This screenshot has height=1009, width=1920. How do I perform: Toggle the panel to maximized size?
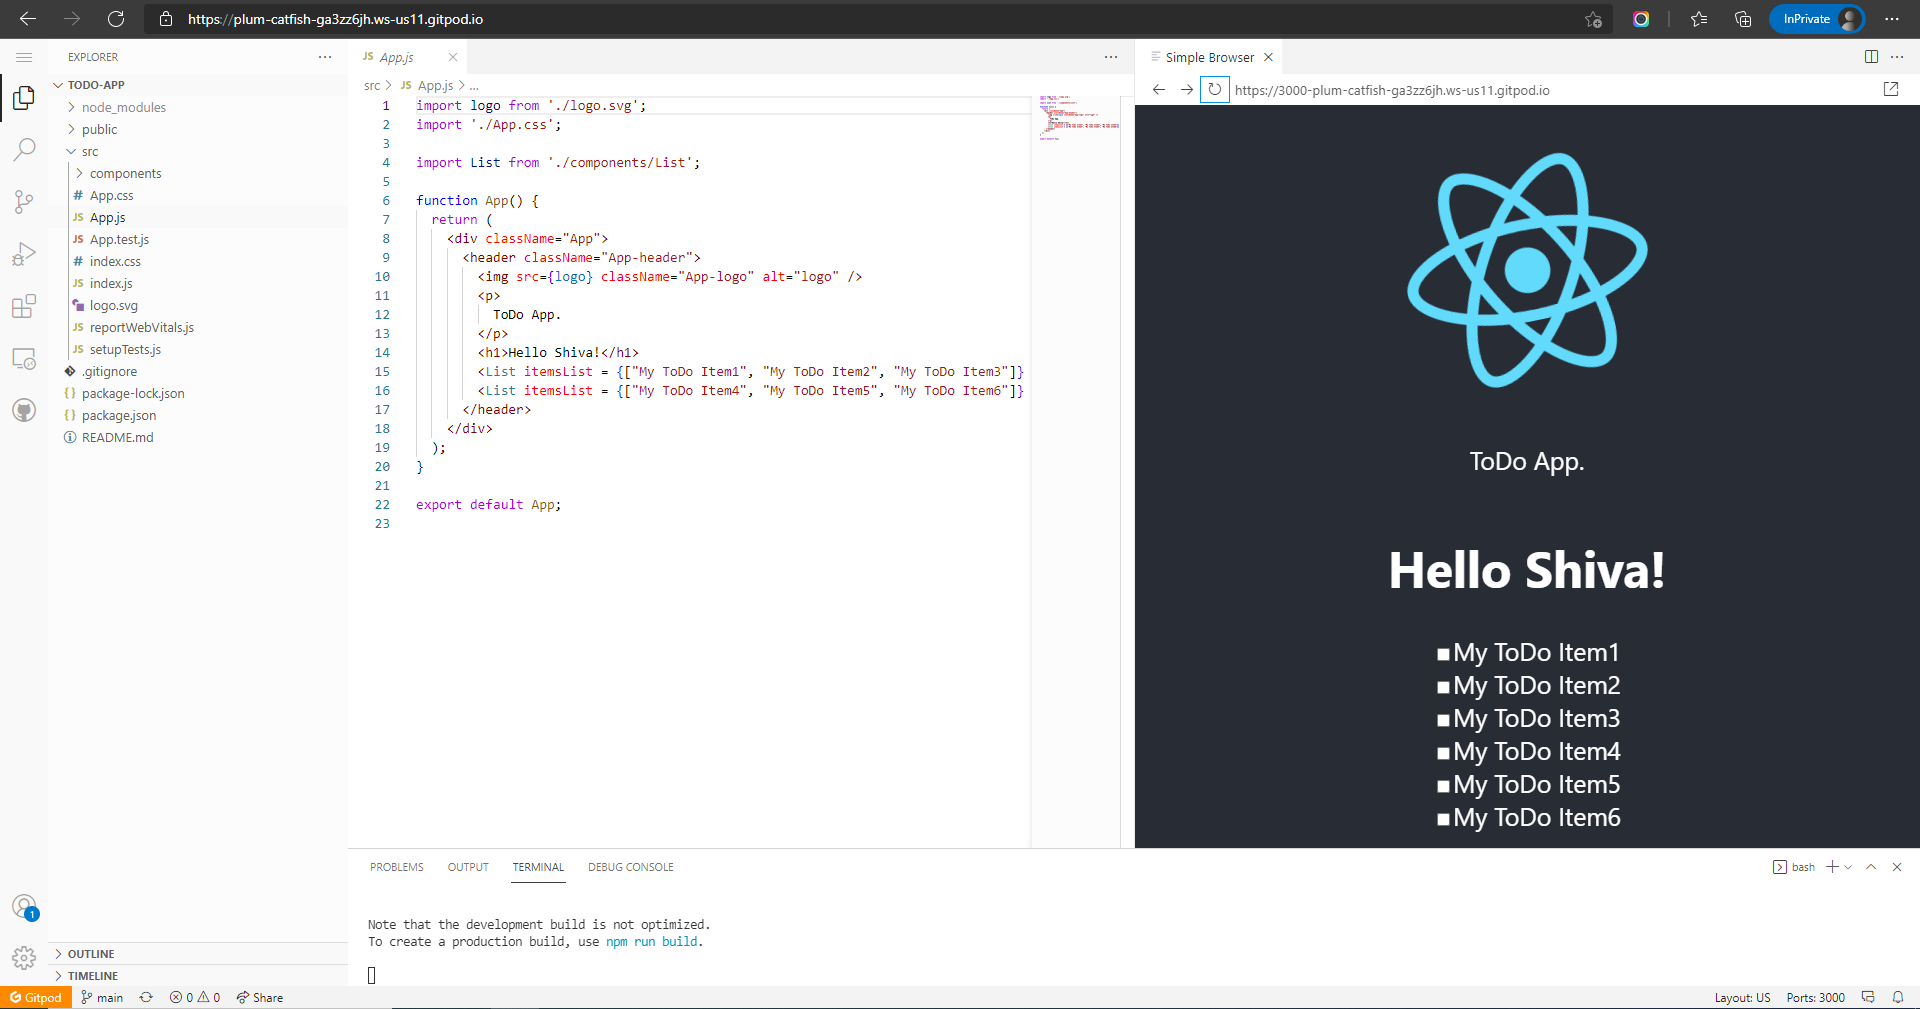1870,867
